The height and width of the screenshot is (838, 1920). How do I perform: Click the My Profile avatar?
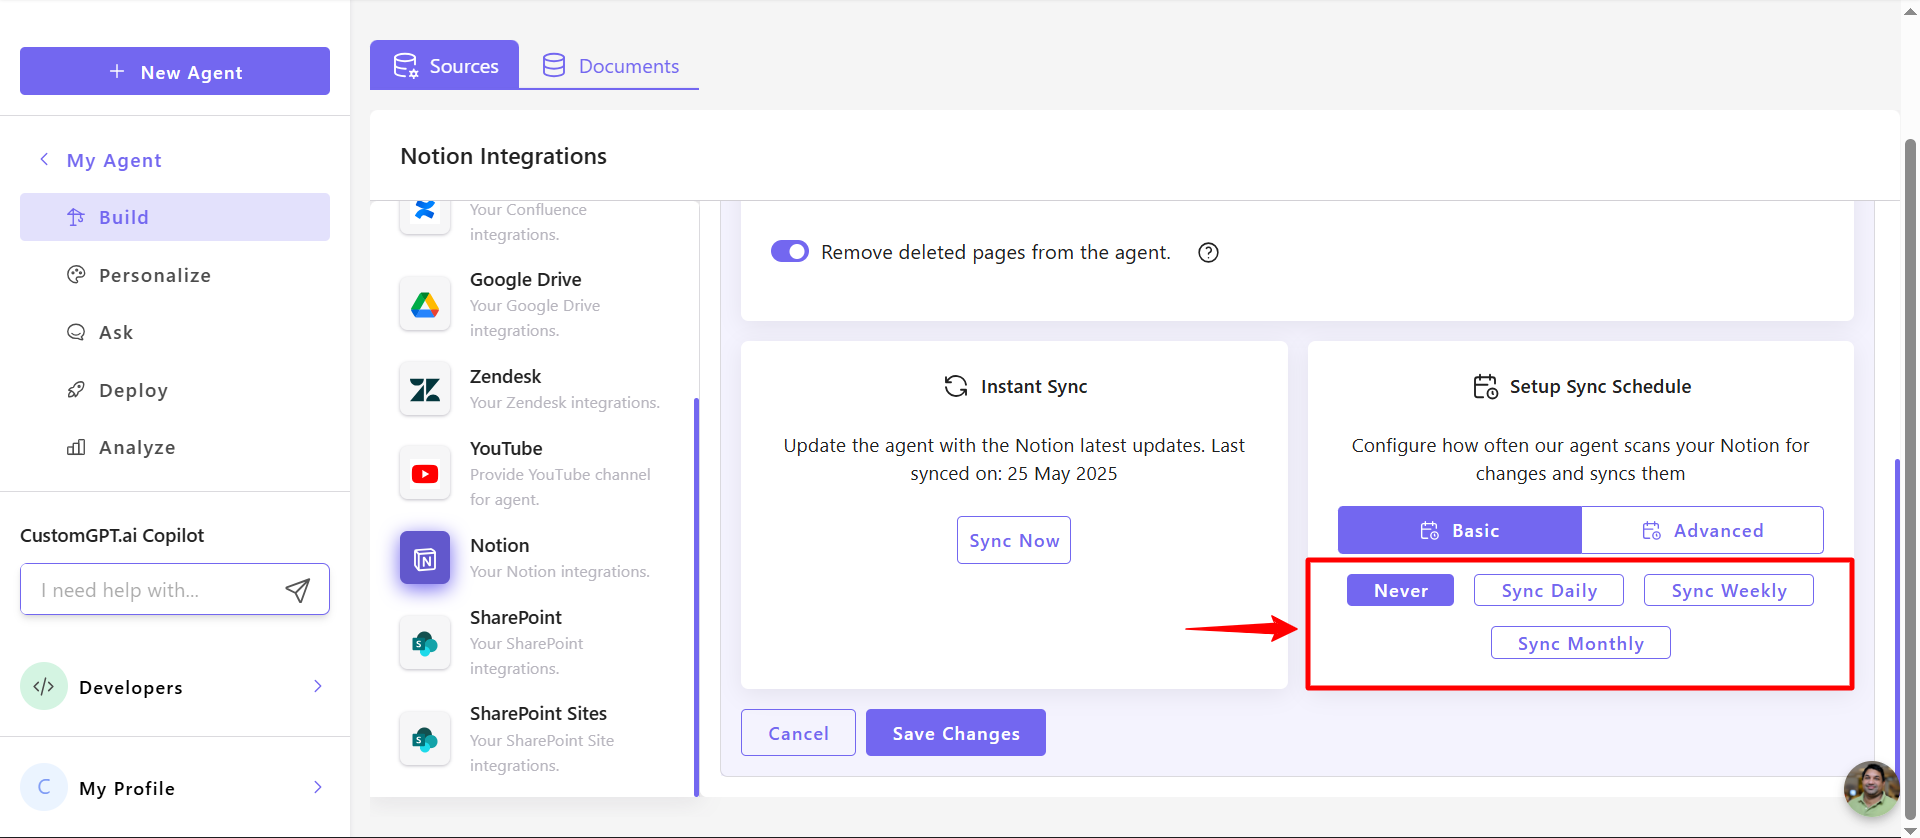pos(44,787)
